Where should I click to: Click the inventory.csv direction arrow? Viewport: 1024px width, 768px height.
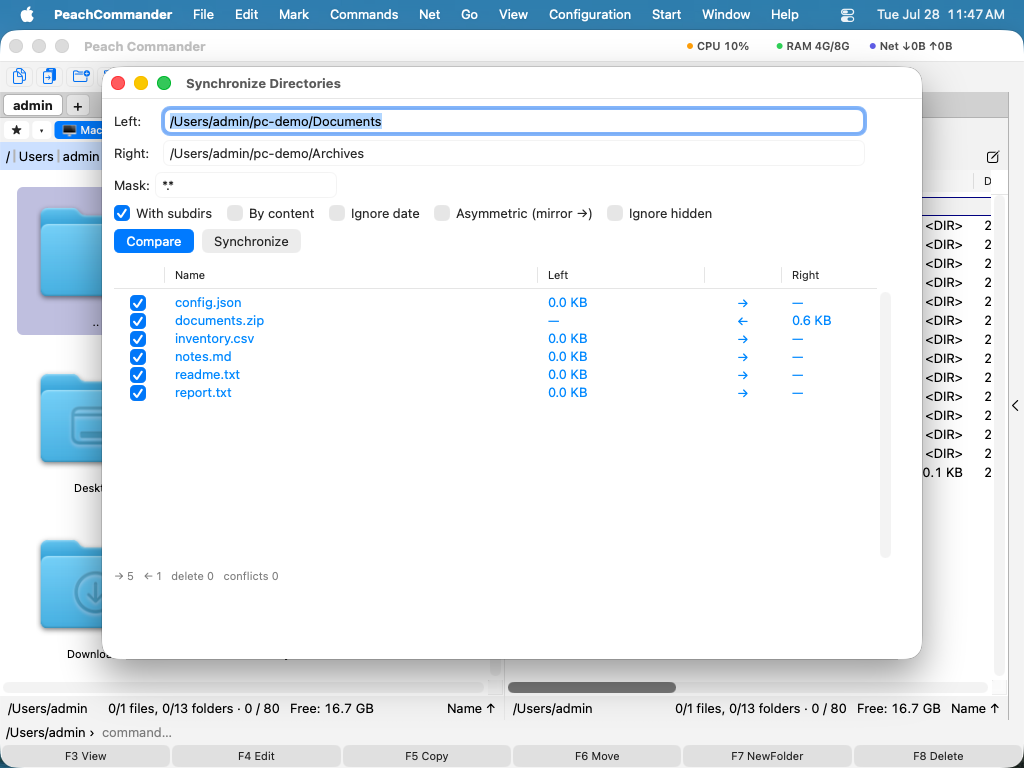[743, 339]
